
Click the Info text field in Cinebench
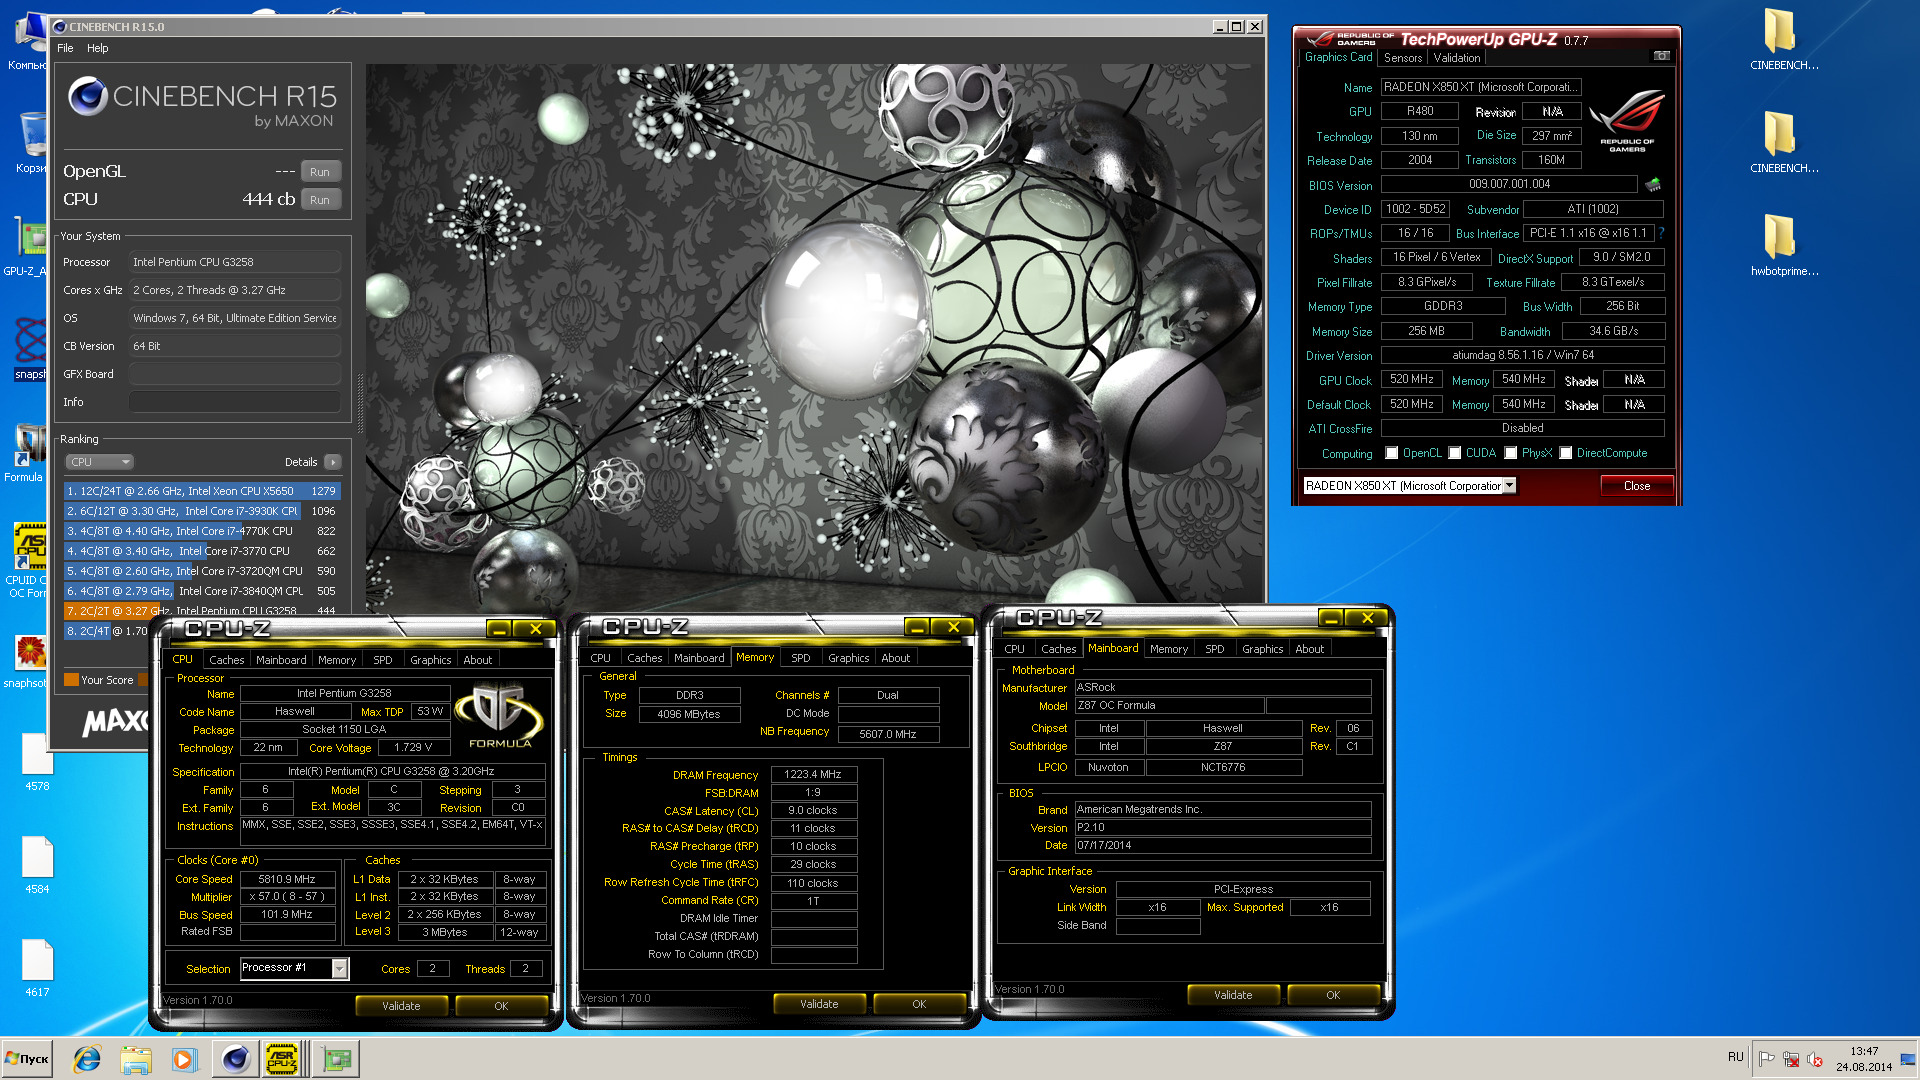pyautogui.click(x=235, y=402)
